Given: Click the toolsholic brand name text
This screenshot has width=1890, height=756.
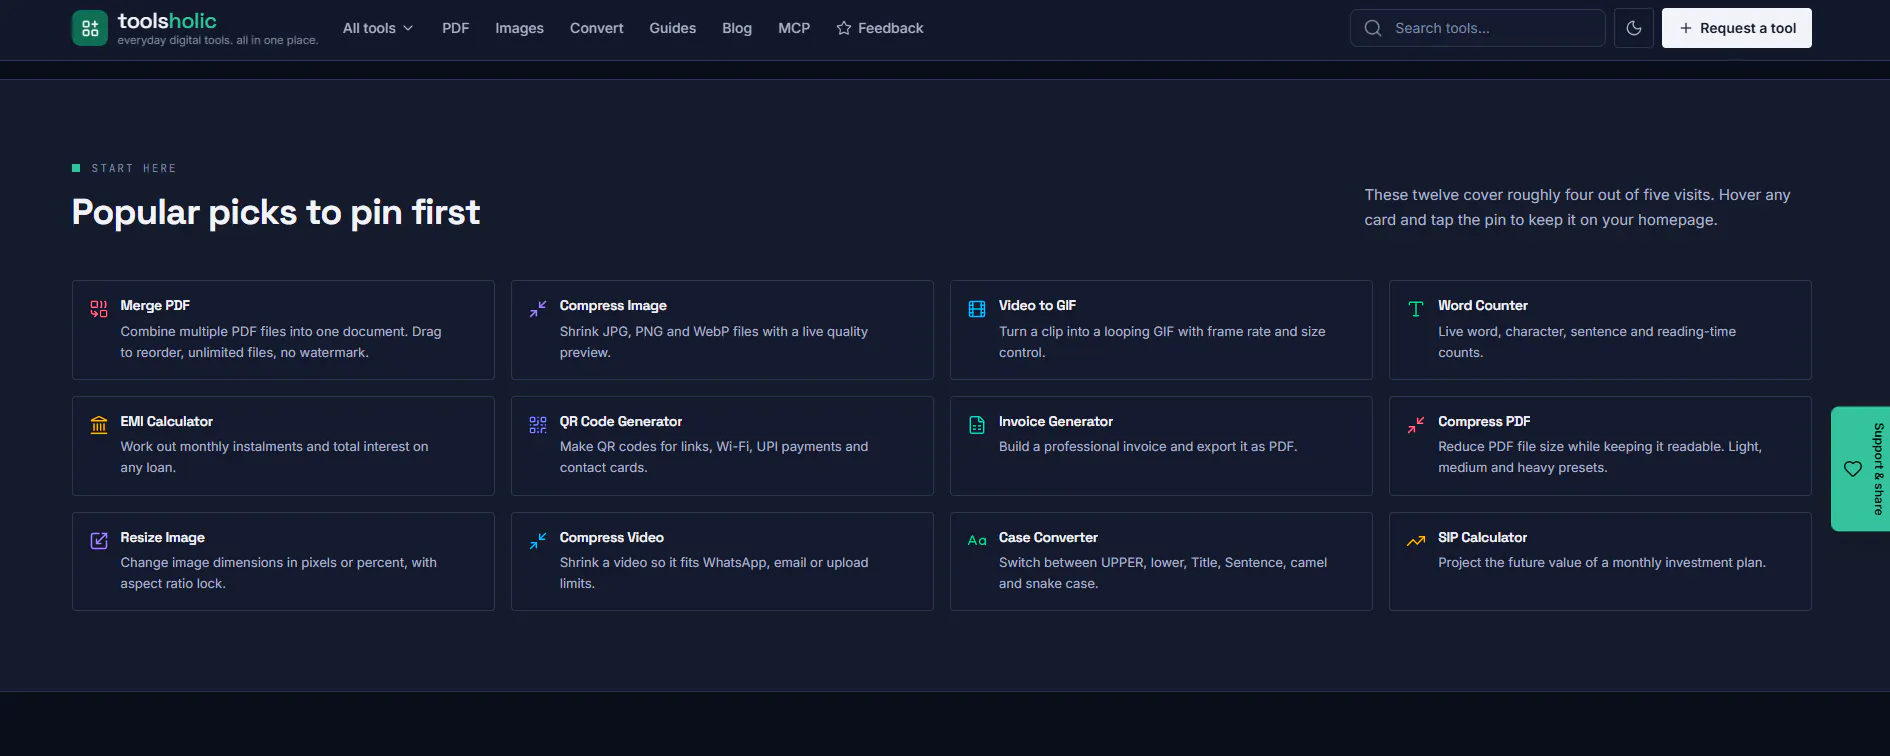Looking at the screenshot, I should [x=167, y=21].
